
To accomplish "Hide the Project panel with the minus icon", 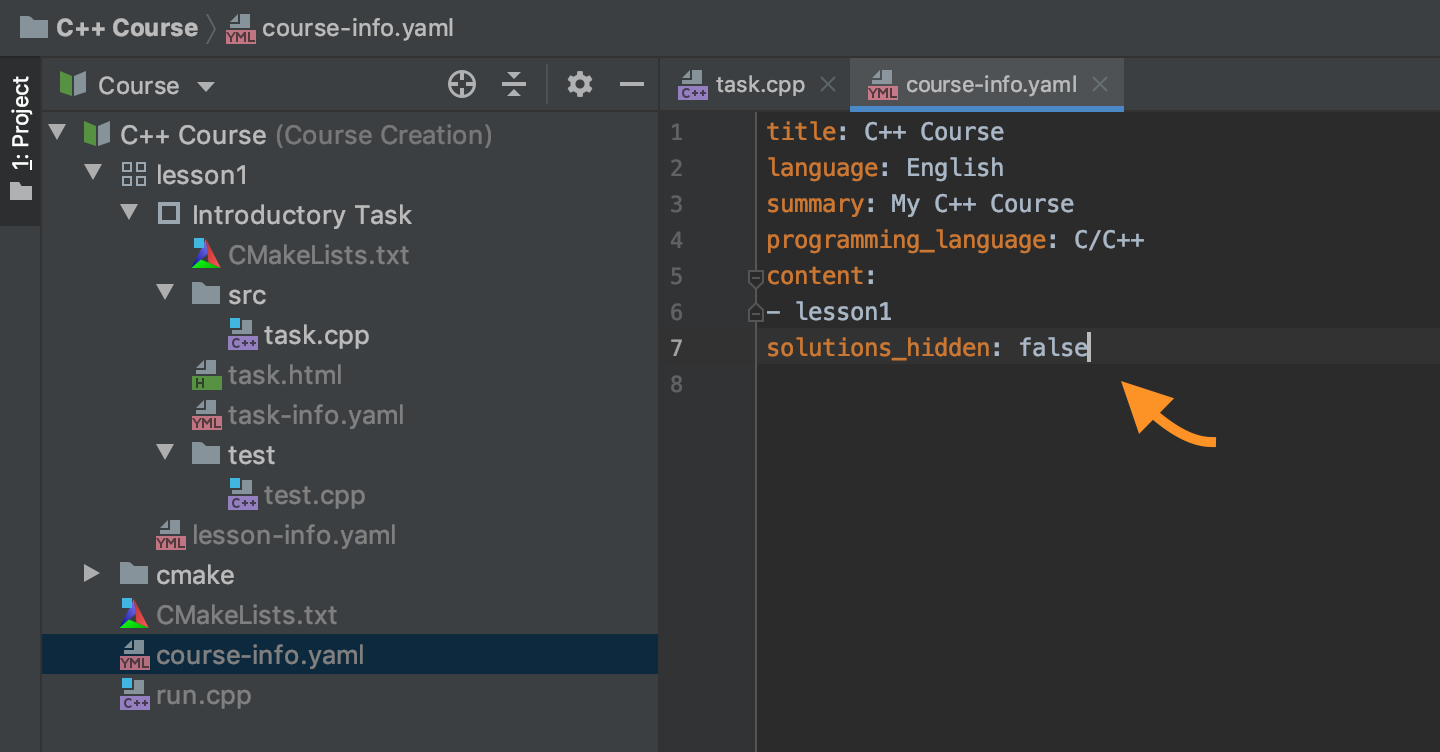I will [632, 84].
